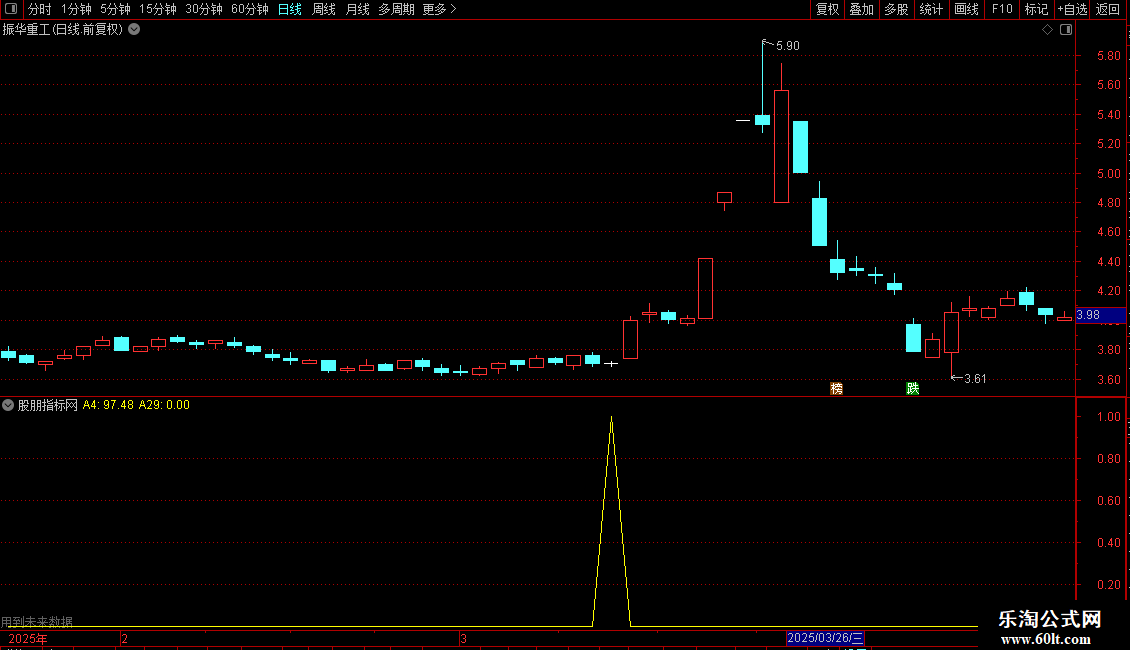Open the 统计 statistics tool

click(930, 9)
